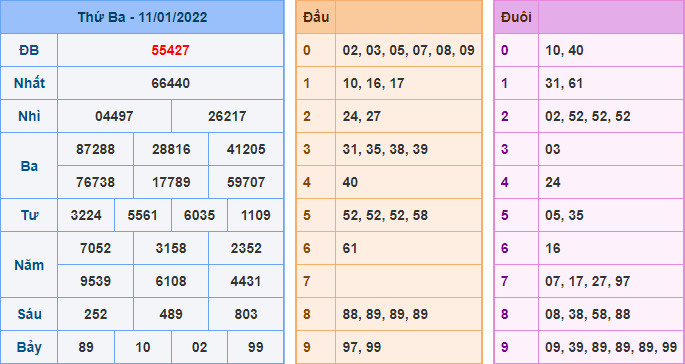Image resolution: width=685 pixels, height=364 pixels.
Task: Click Đuôi values '05, 35'
Action: click(564, 215)
